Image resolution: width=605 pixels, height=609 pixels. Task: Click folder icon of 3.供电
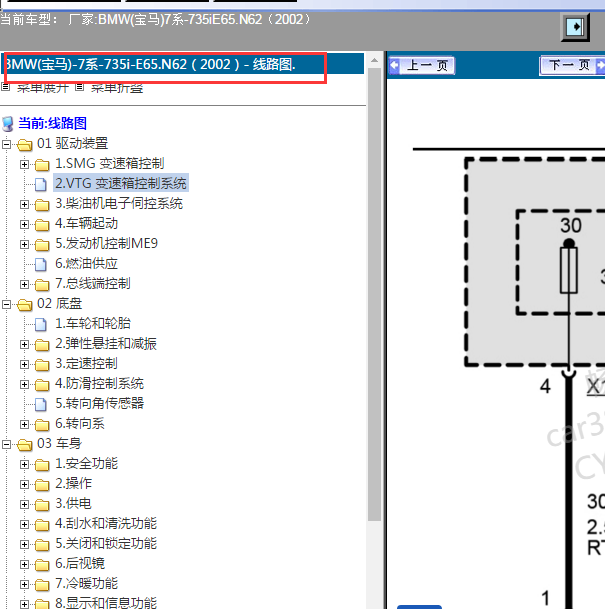tap(42, 505)
